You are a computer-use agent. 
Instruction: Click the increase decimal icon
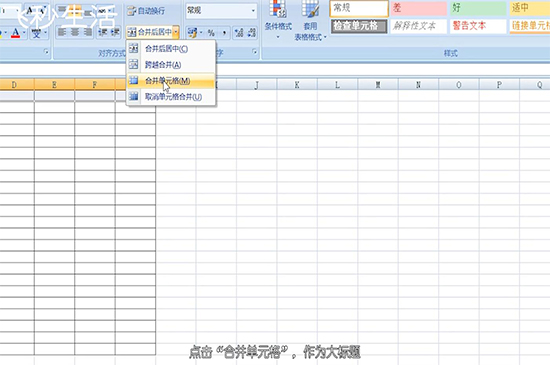239,33
